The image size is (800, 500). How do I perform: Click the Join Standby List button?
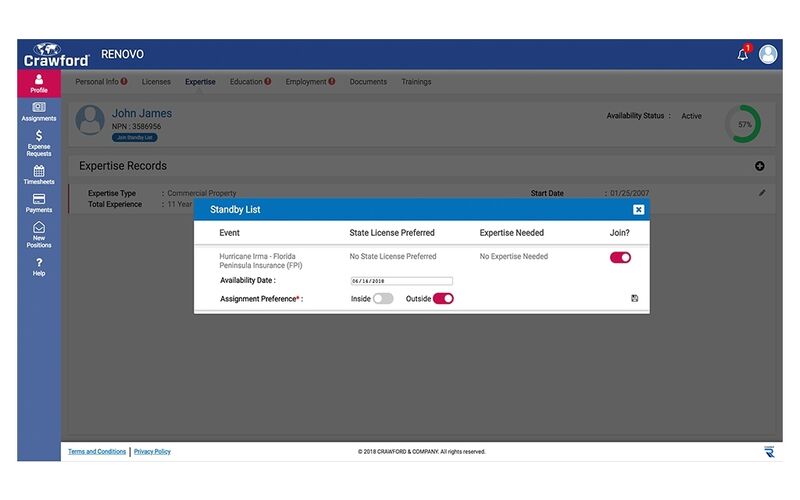tap(134, 137)
